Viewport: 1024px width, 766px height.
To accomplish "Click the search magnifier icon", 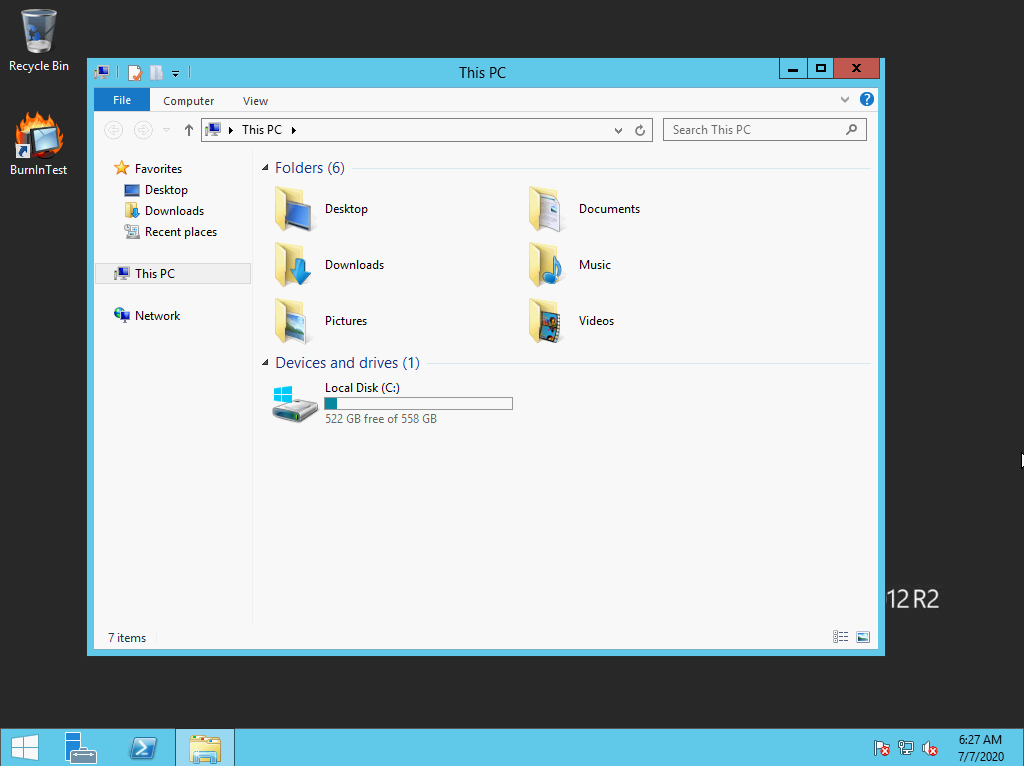I will pyautogui.click(x=851, y=130).
